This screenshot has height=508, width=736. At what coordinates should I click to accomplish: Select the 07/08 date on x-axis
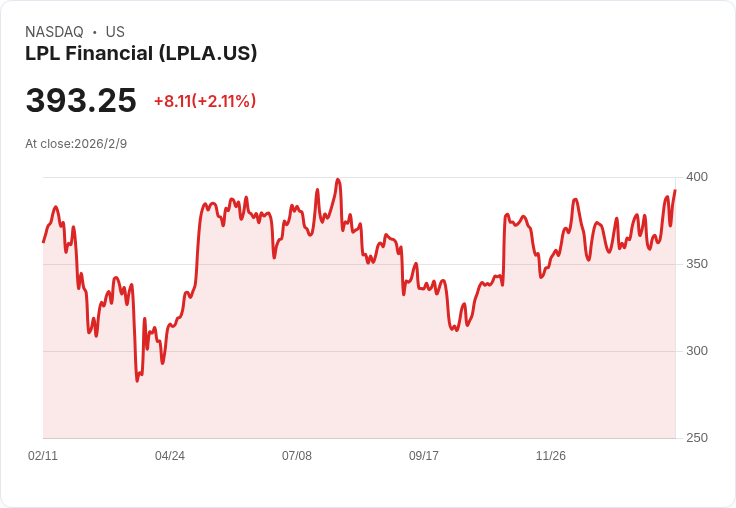click(297, 455)
